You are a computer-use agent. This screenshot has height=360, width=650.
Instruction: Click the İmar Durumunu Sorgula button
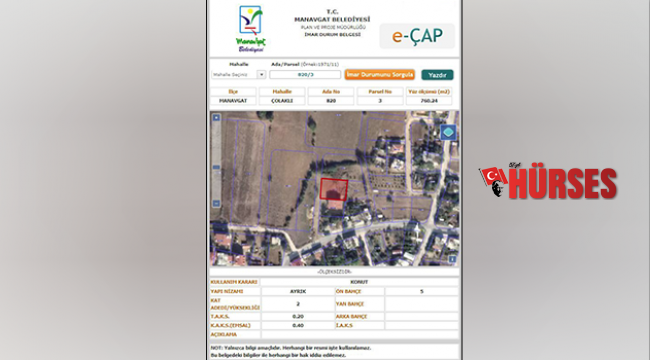pyautogui.click(x=380, y=75)
